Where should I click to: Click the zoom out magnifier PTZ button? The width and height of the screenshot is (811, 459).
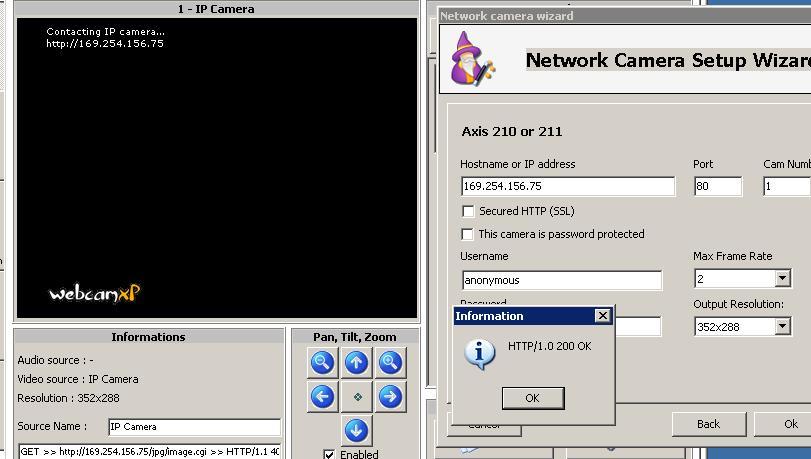[x=322, y=363]
